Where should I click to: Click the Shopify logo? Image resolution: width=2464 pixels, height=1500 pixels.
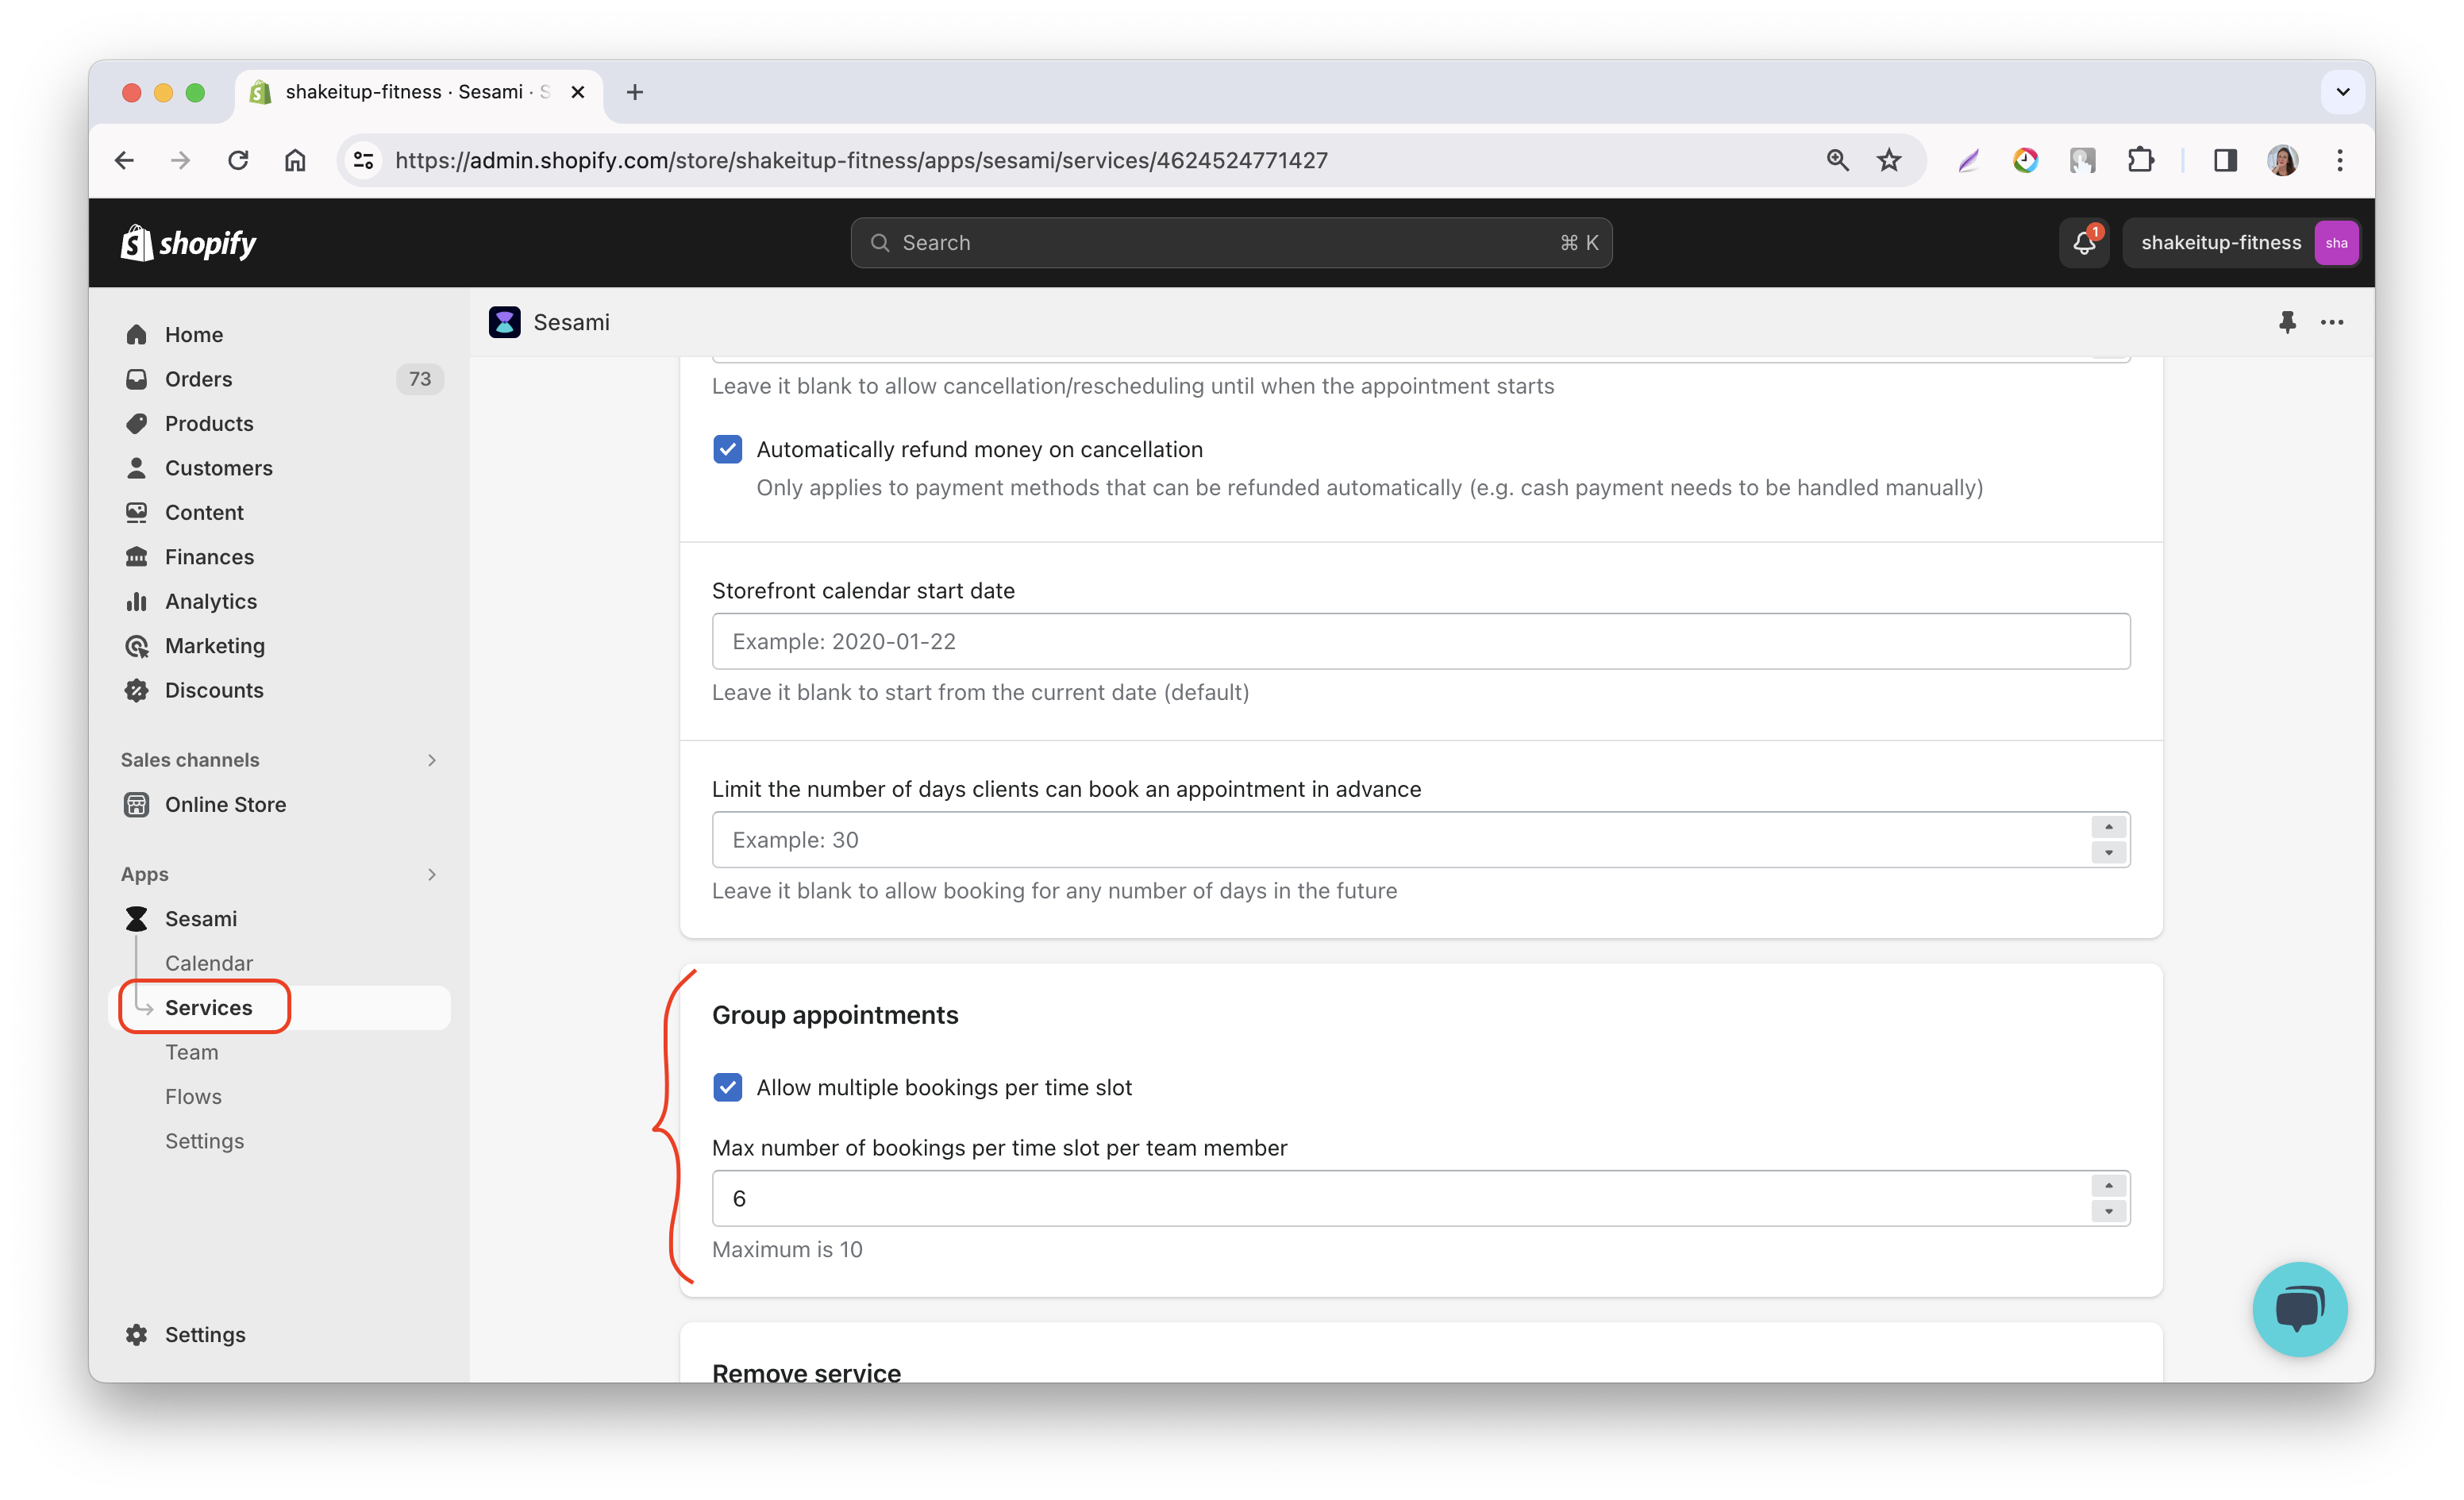point(188,243)
